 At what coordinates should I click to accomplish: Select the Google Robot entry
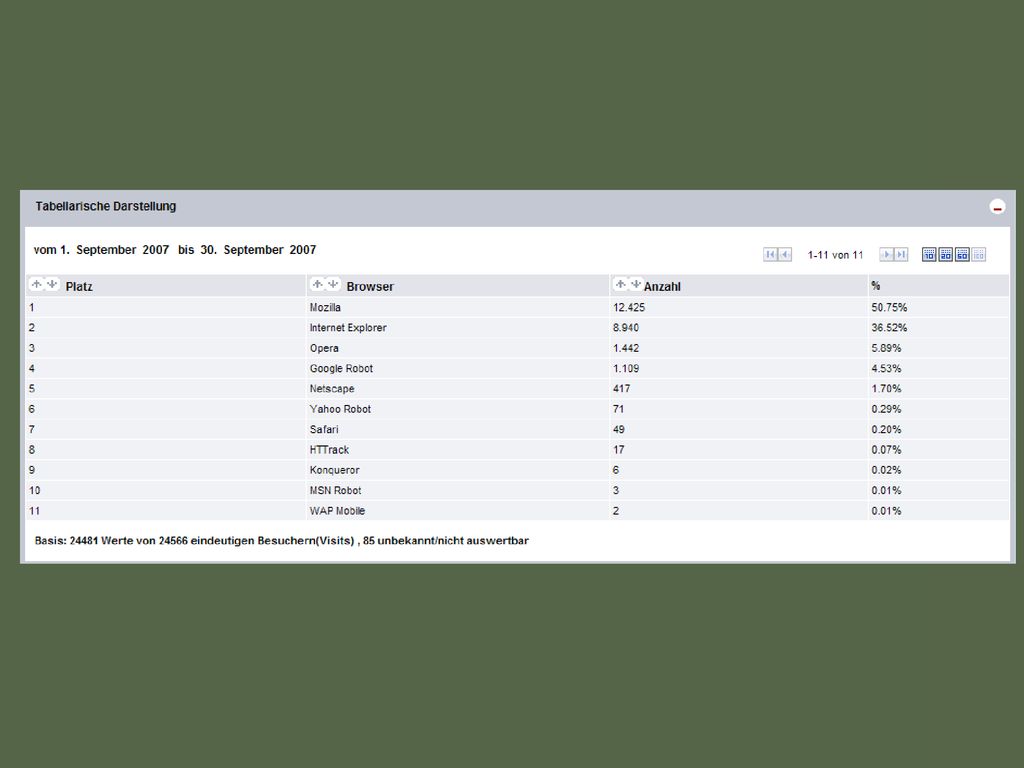[x=341, y=368]
